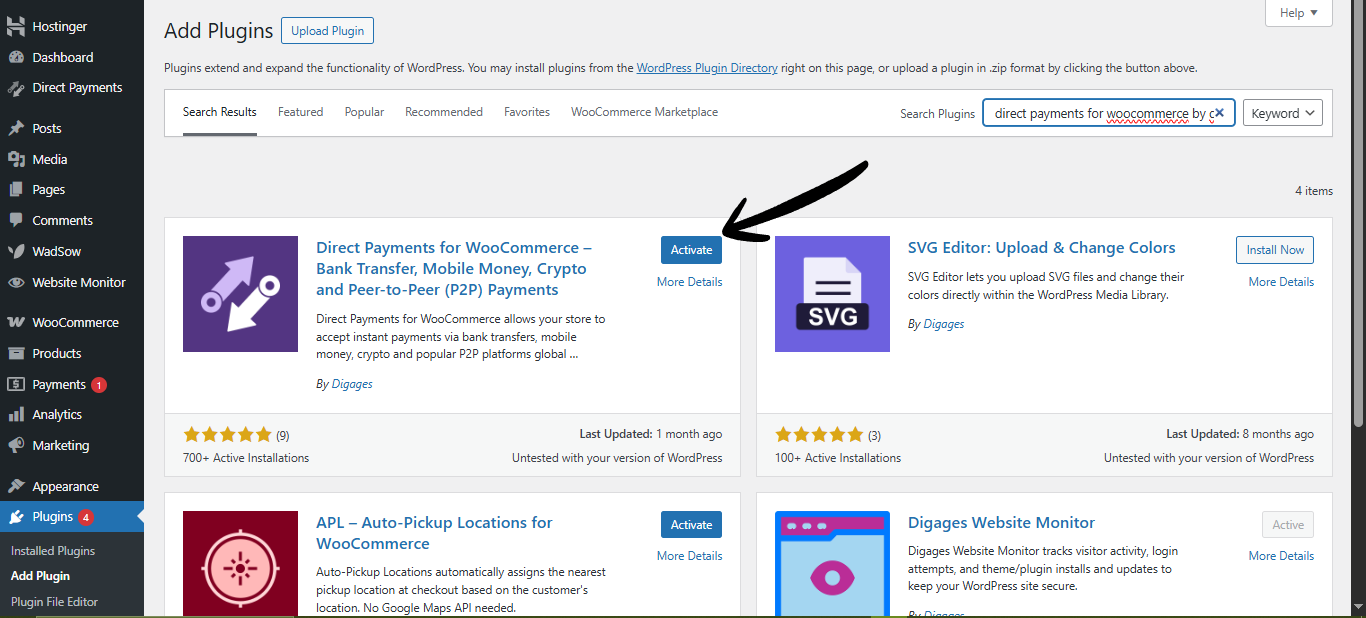Open Plugin File Editor in submenu
Screen dimensions: 1366x618
[x=54, y=602]
